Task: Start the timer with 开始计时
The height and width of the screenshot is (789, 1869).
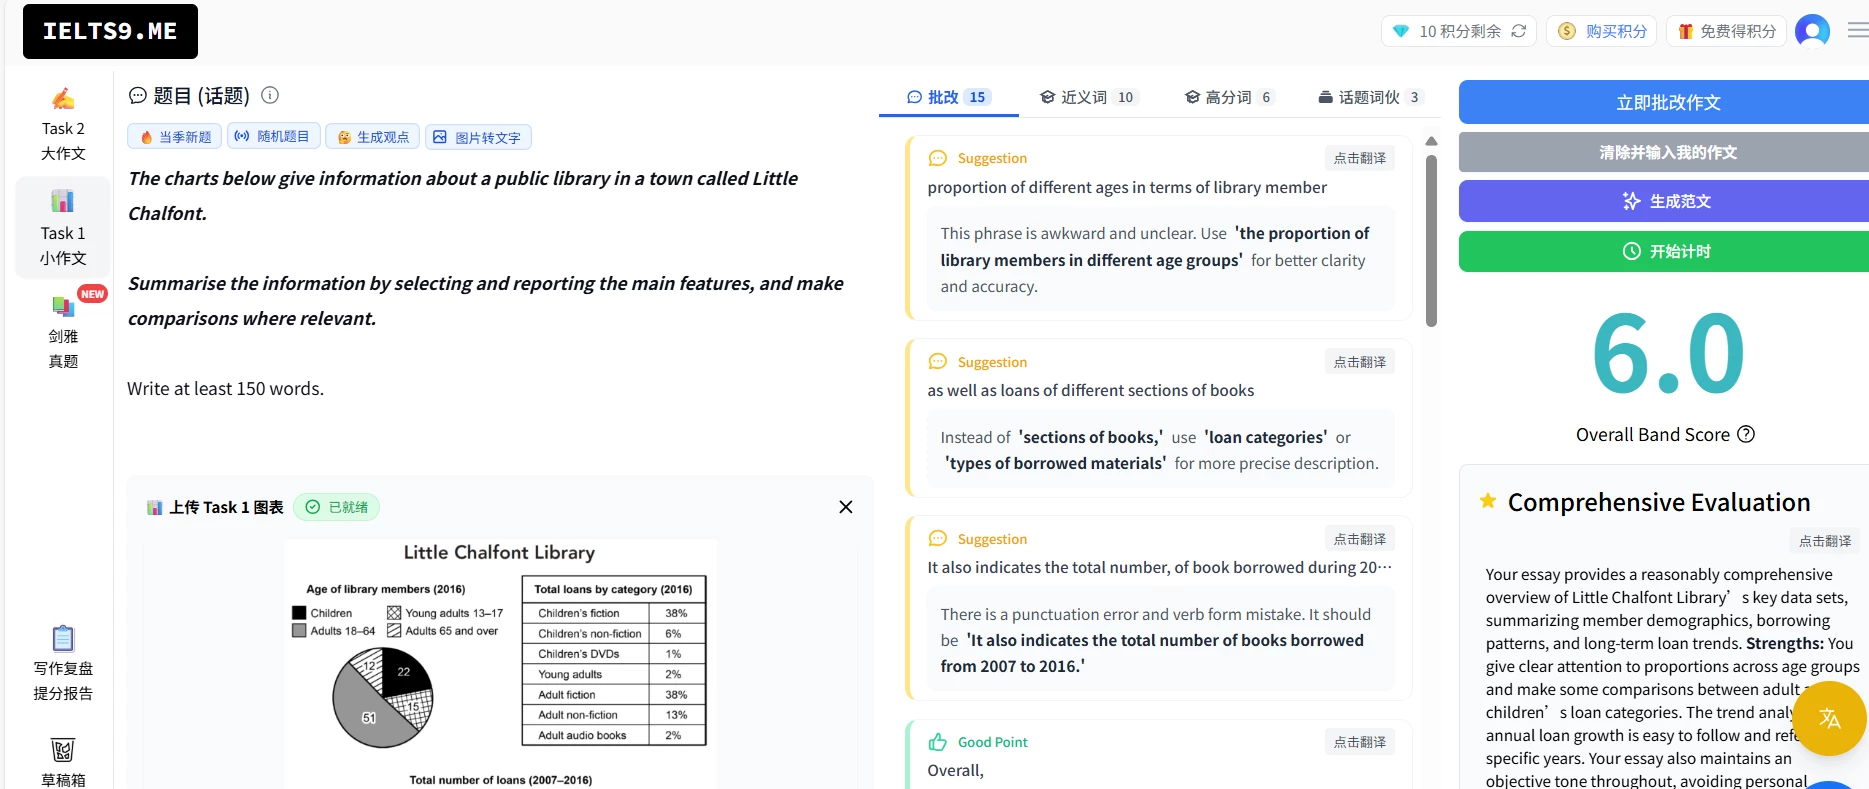Action: 1667,252
